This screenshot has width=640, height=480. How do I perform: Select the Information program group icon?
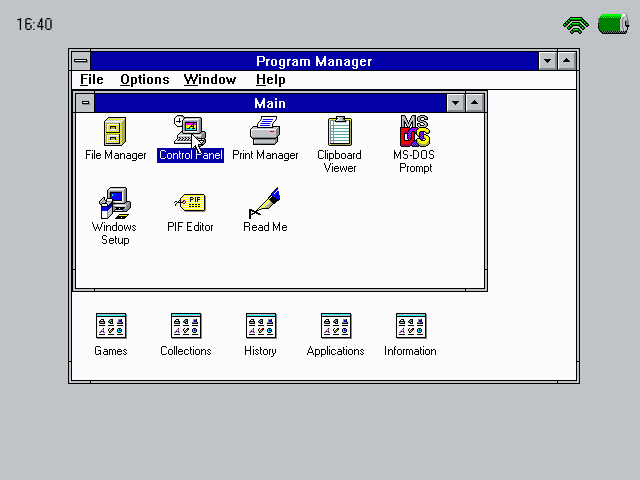(411, 326)
